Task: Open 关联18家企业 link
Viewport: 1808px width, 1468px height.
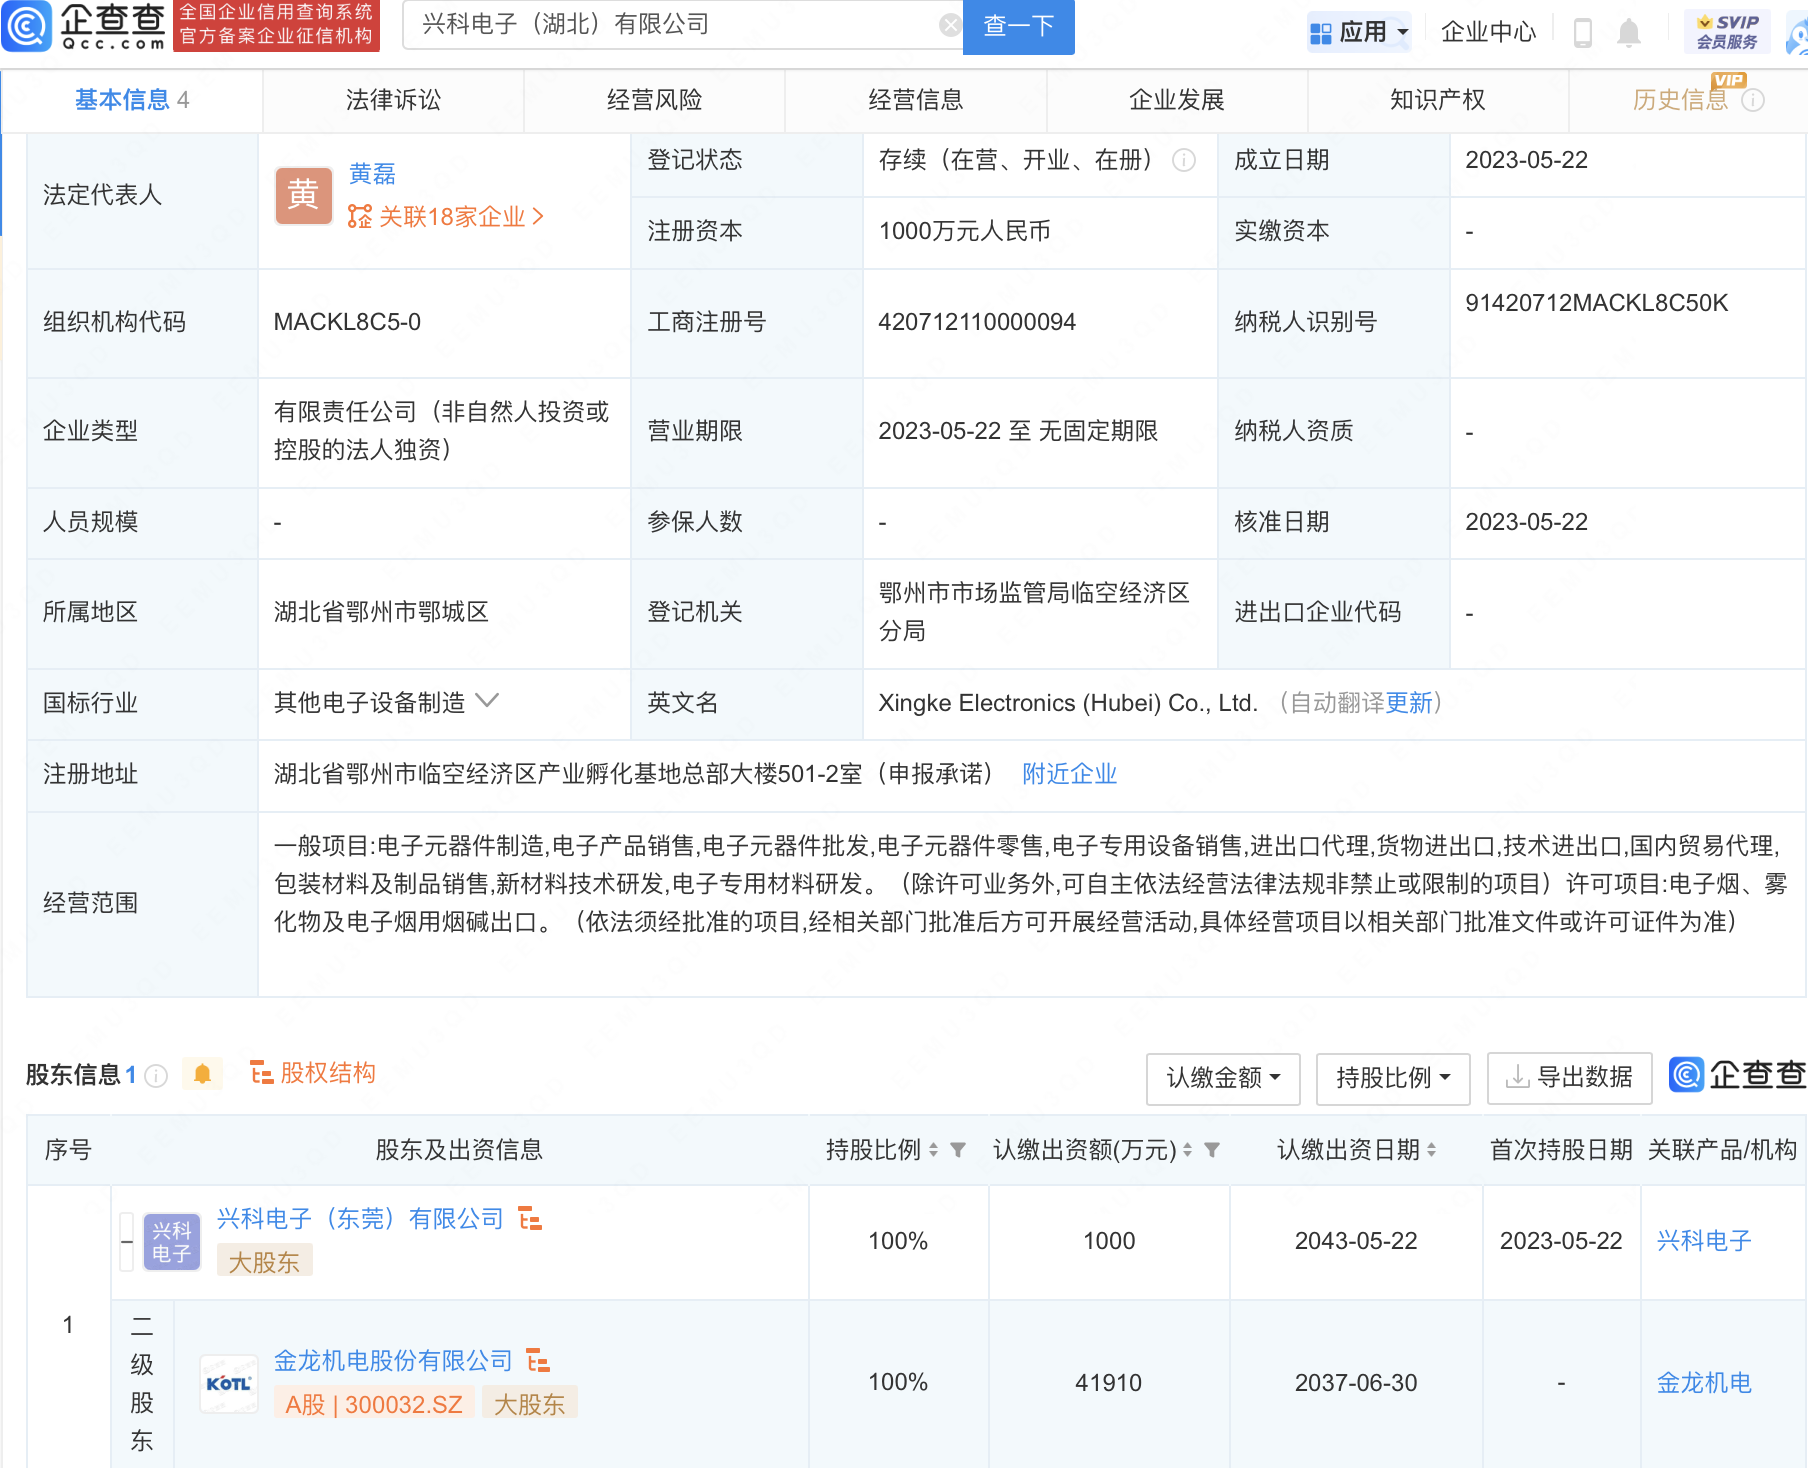Action: (x=446, y=217)
